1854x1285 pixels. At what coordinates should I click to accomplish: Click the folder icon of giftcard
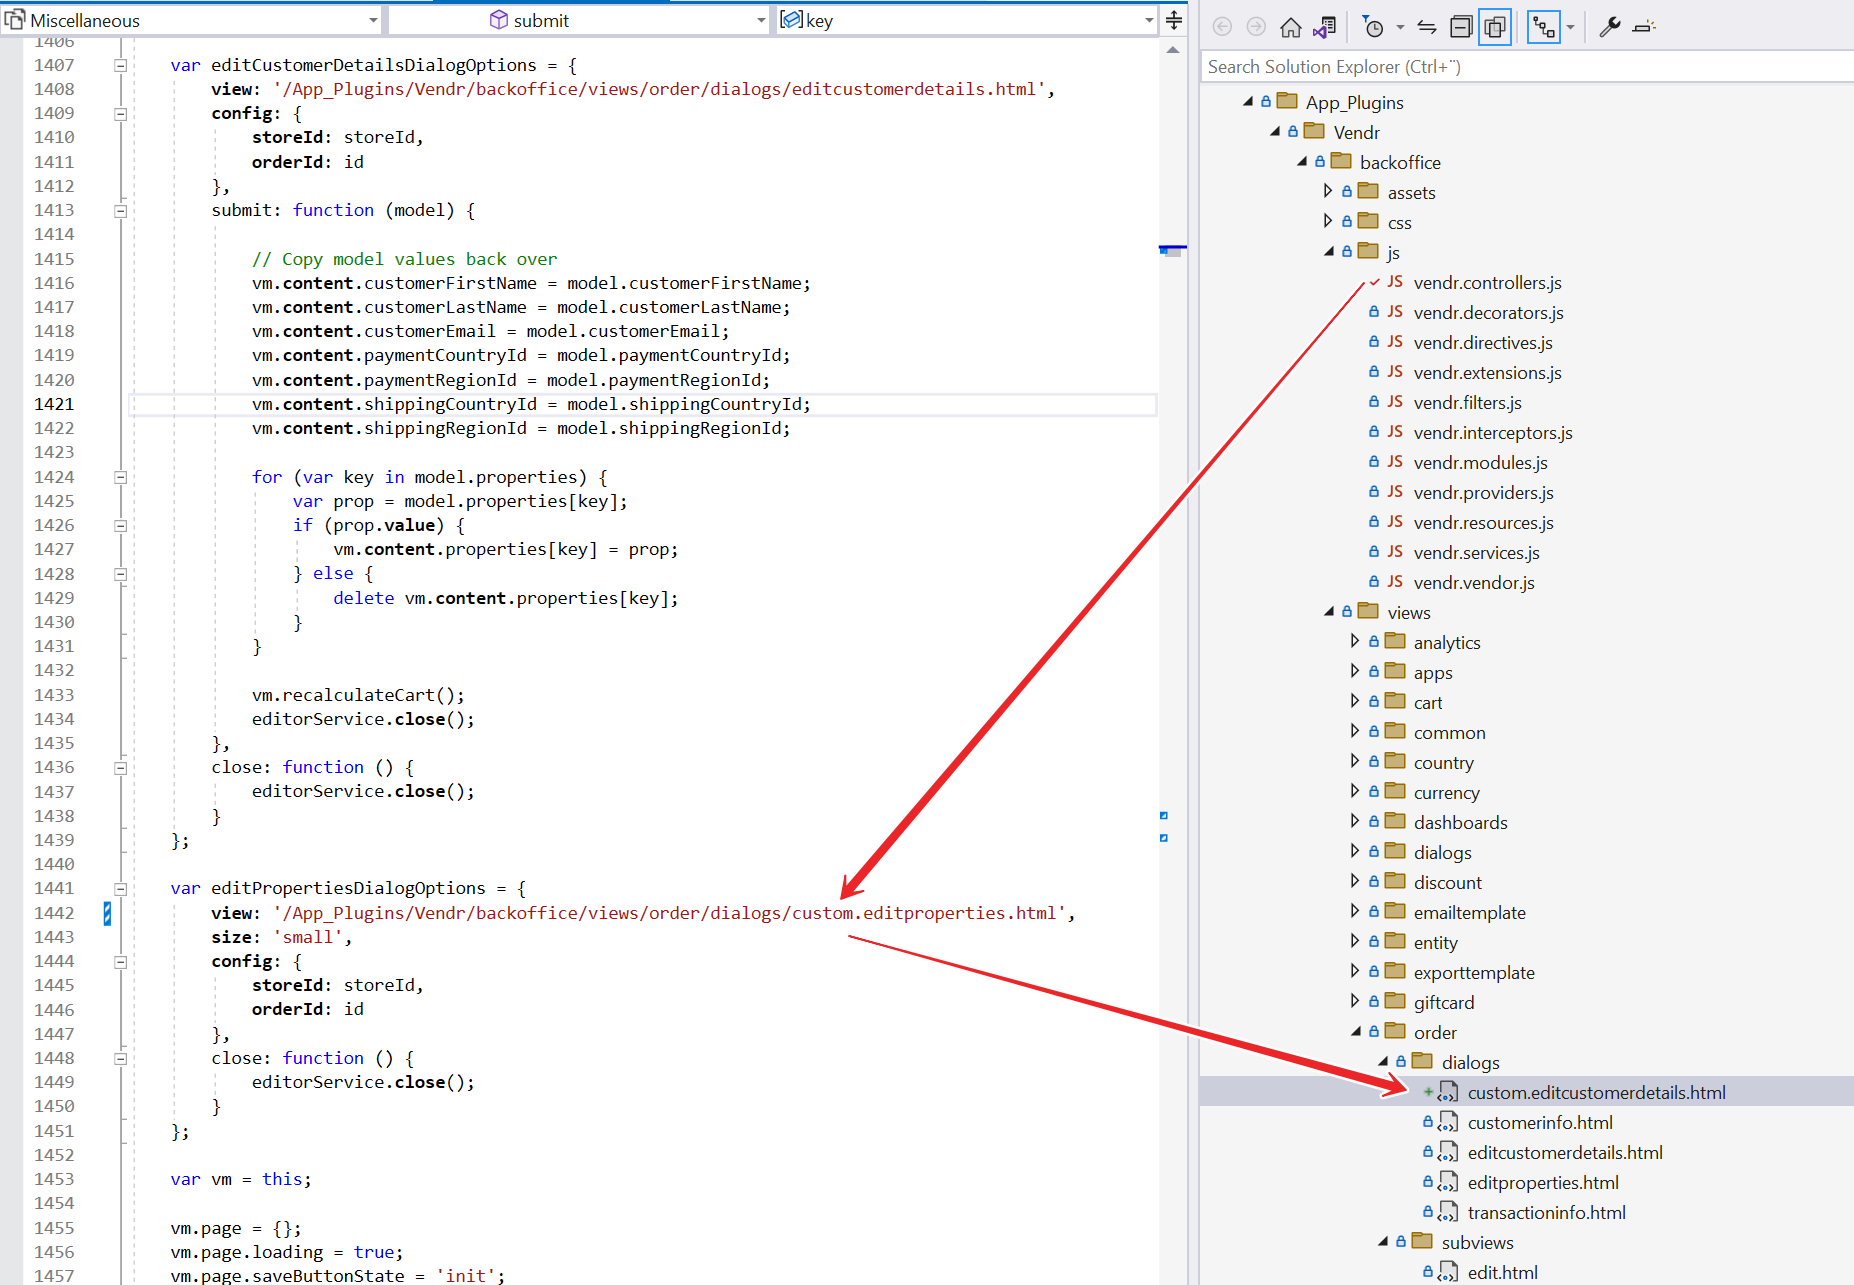click(1395, 1001)
